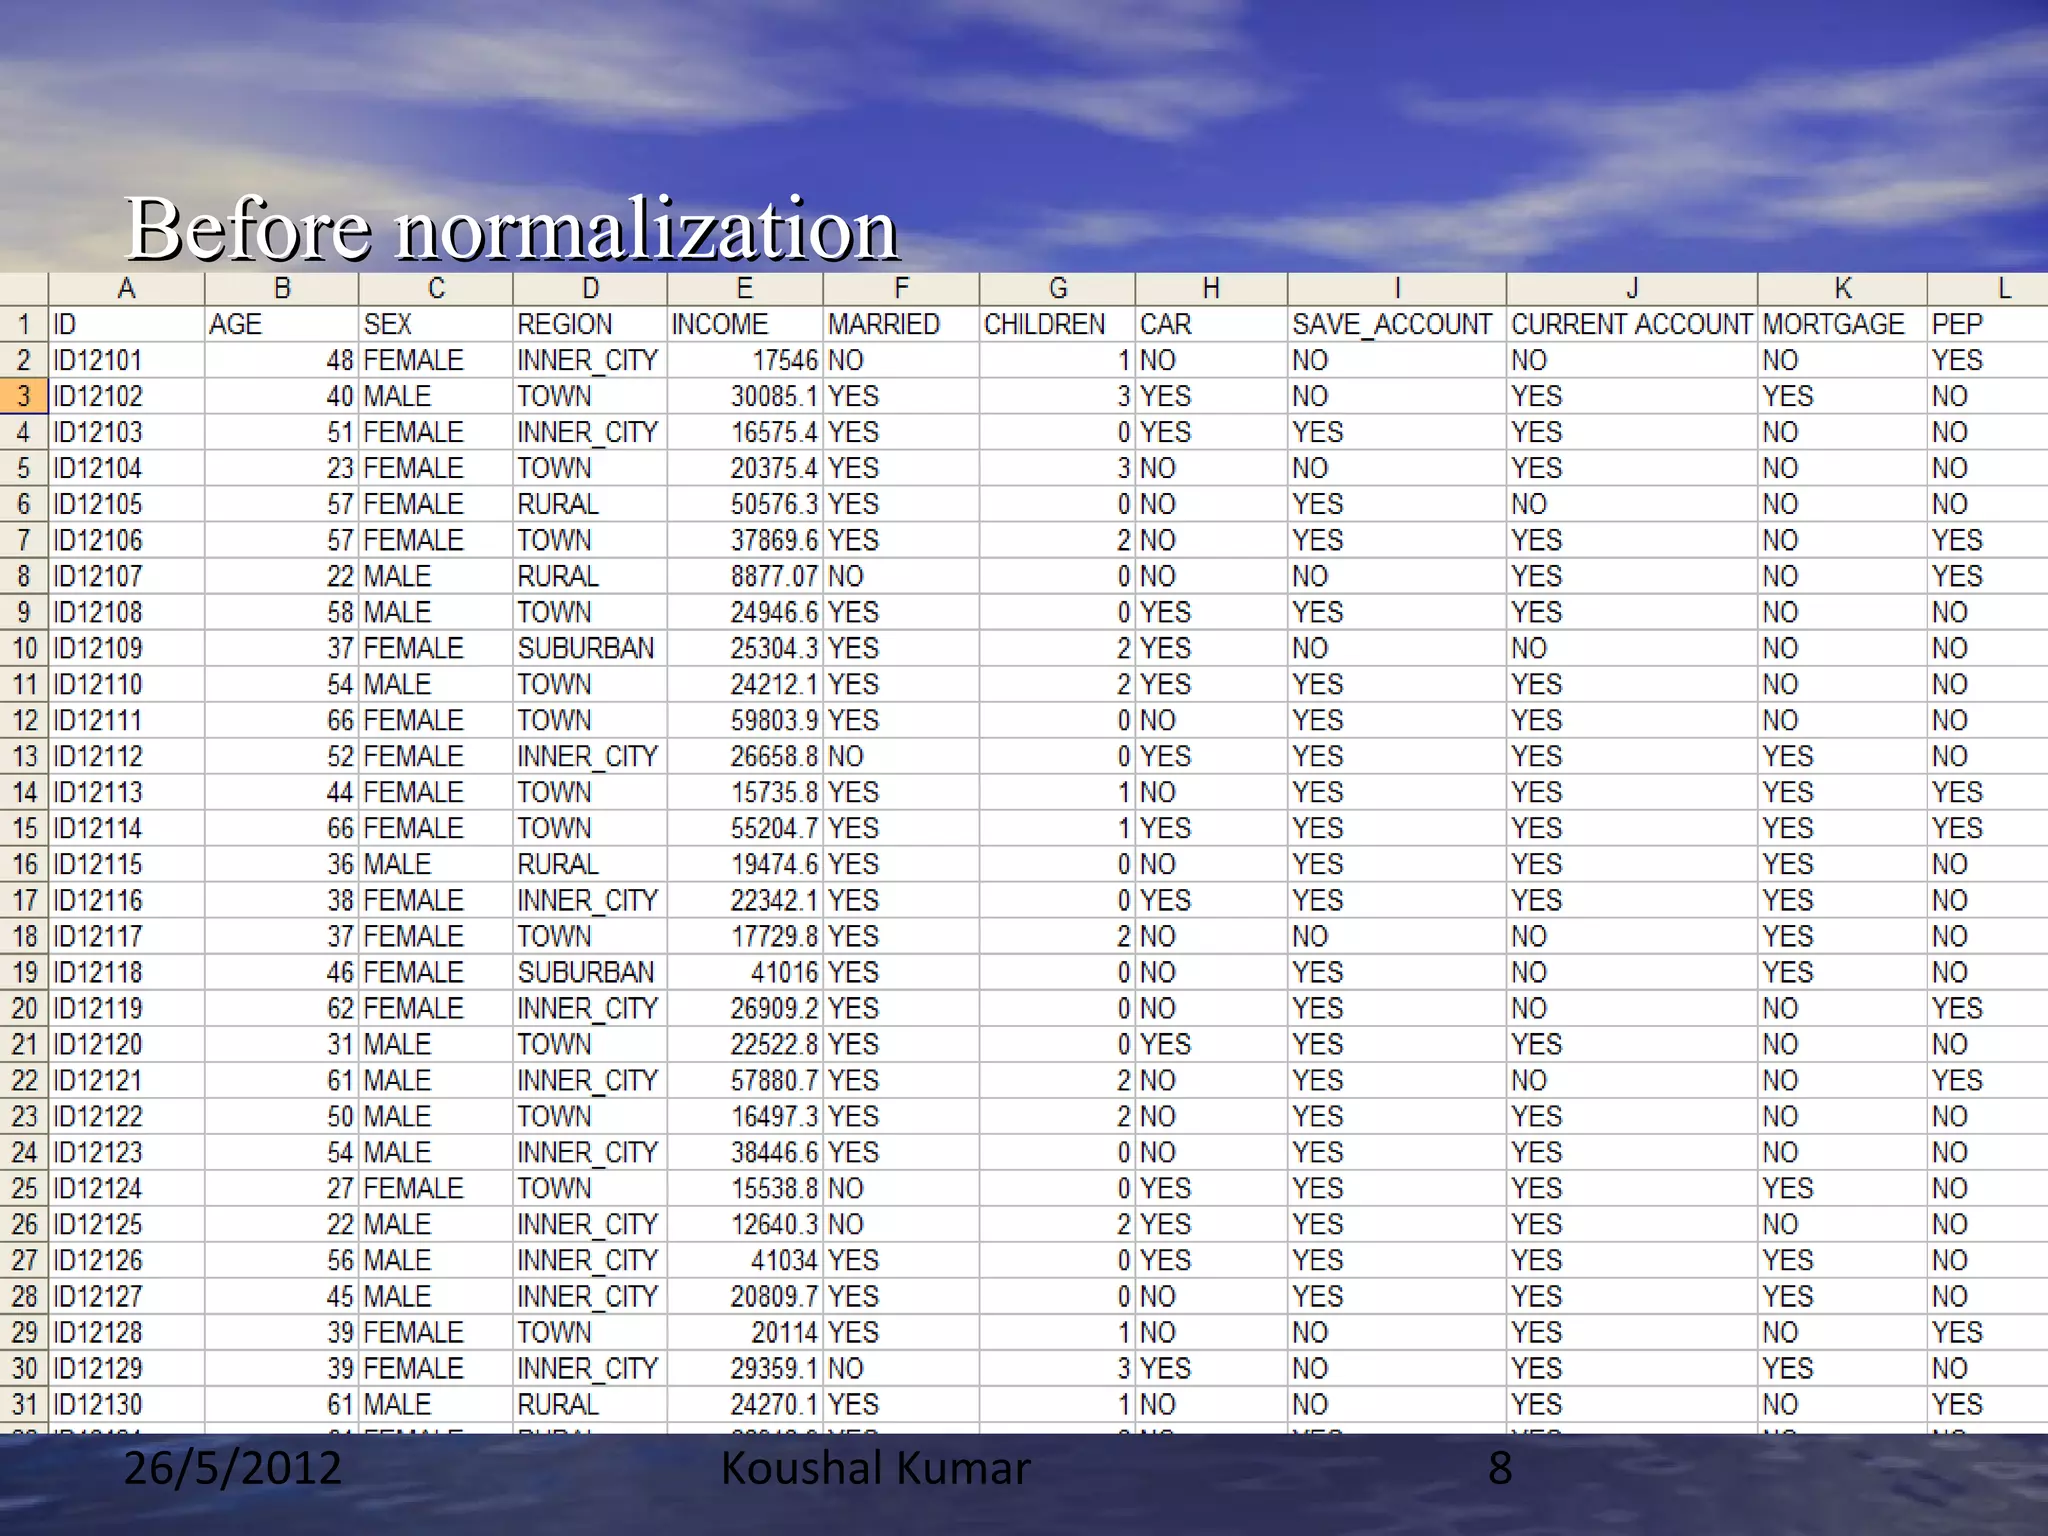Image resolution: width=2048 pixels, height=1536 pixels.
Task: Select CAR value YES in ID12114 row
Action: click(1211, 828)
